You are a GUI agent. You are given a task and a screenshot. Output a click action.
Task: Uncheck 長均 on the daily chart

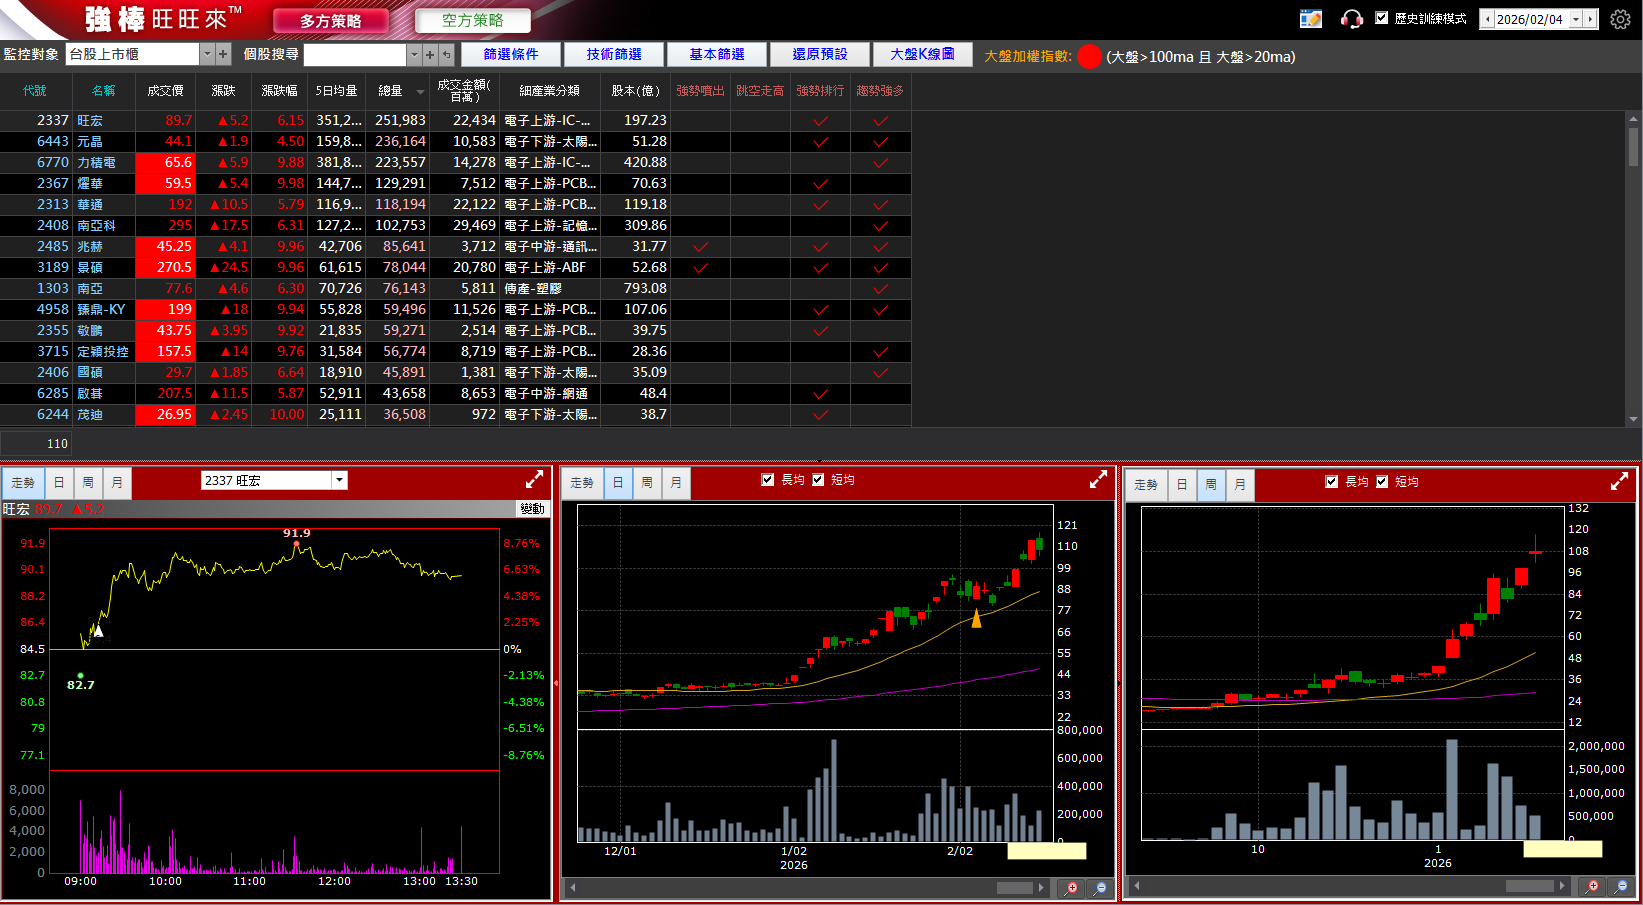click(768, 480)
